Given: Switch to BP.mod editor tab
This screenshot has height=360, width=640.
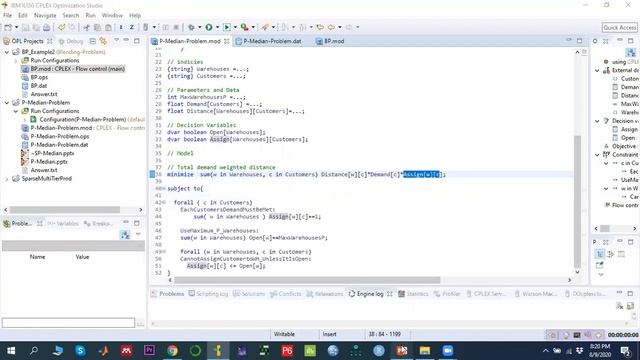Looking at the screenshot, I should pyautogui.click(x=331, y=41).
